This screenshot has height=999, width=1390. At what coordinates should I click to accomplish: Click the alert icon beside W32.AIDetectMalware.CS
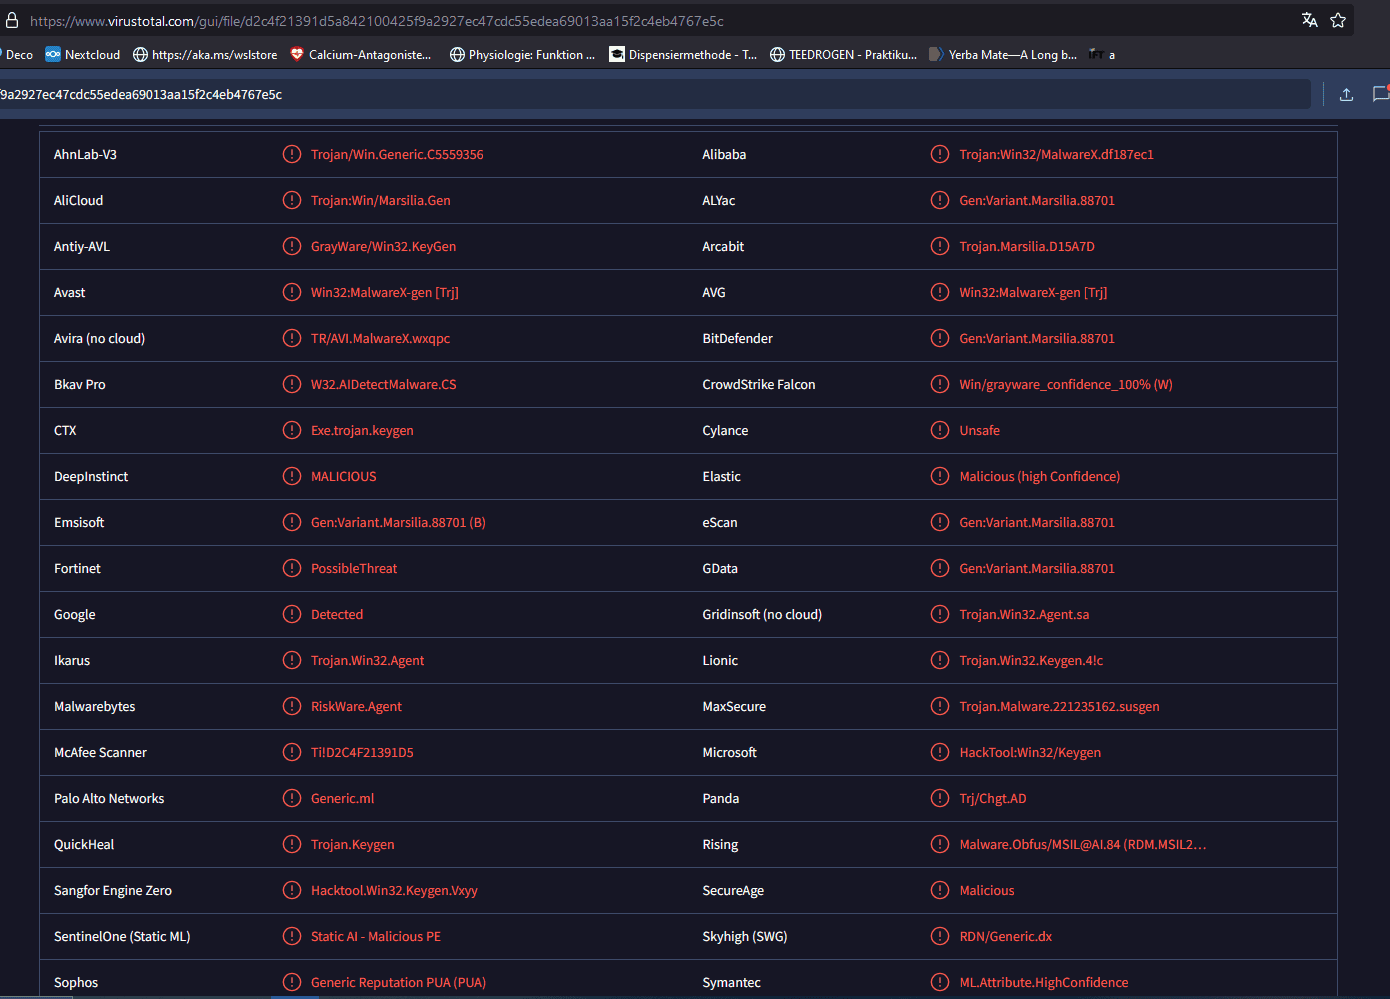pos(292,384)
